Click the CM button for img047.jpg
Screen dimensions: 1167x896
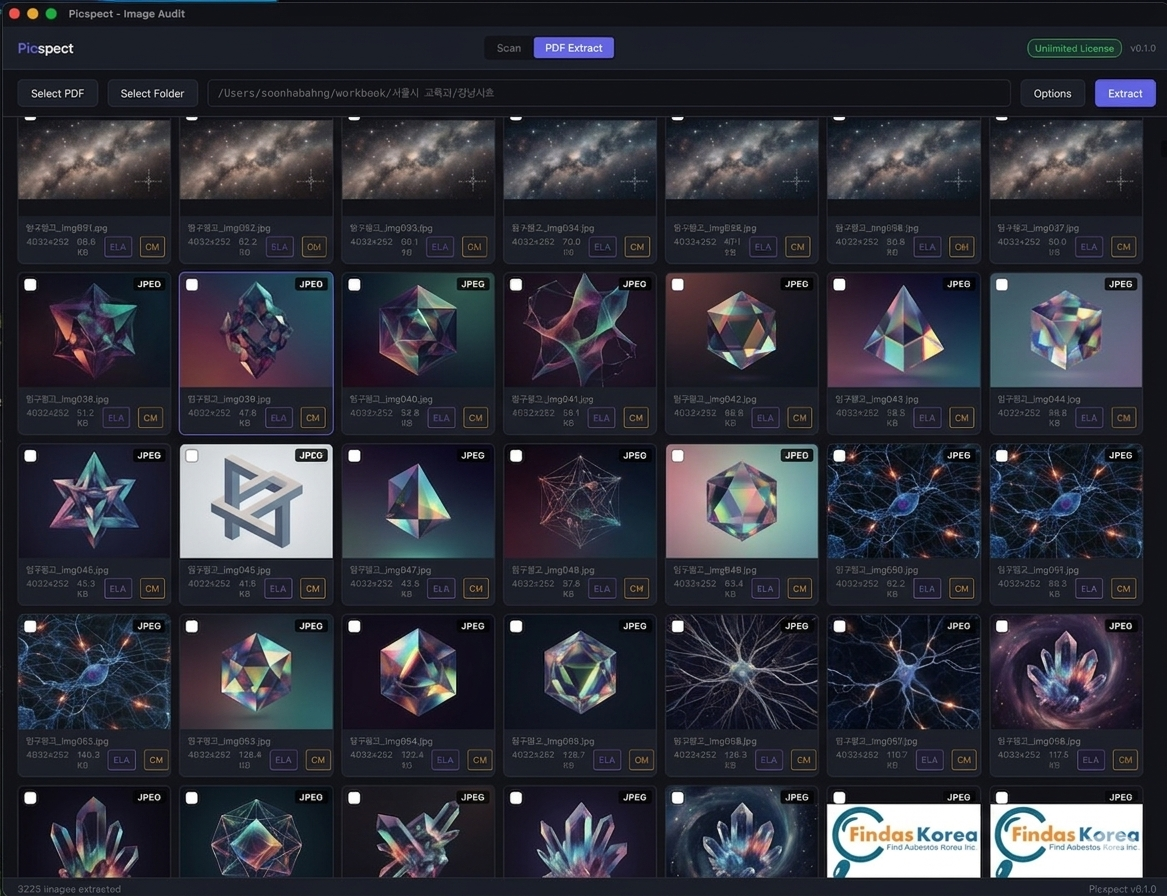(475, 589)
